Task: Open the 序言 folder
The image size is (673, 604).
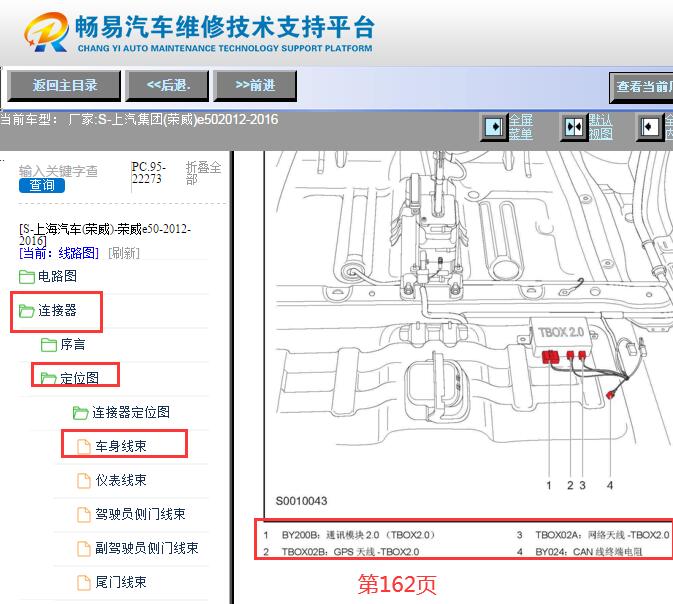Action: click(x=73, y=344)
